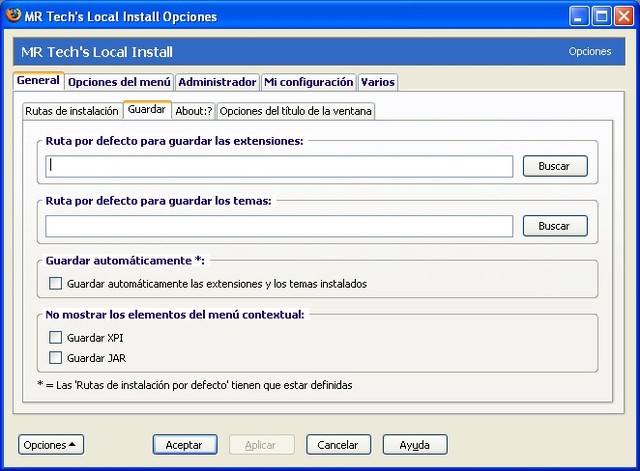The image size is (640, 471).
Task: Select the Administrador tab
Action: [x=217, y=82]
